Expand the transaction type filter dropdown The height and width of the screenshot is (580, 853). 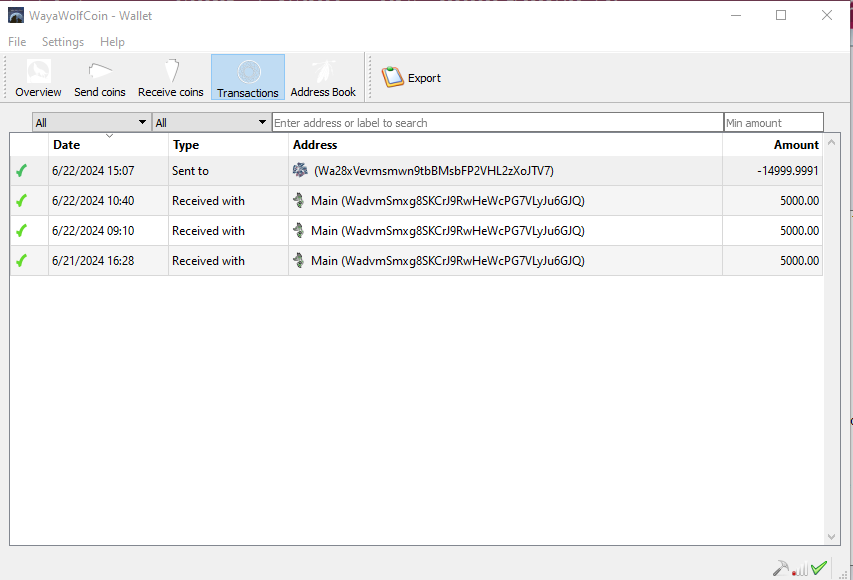click(211, 123)
